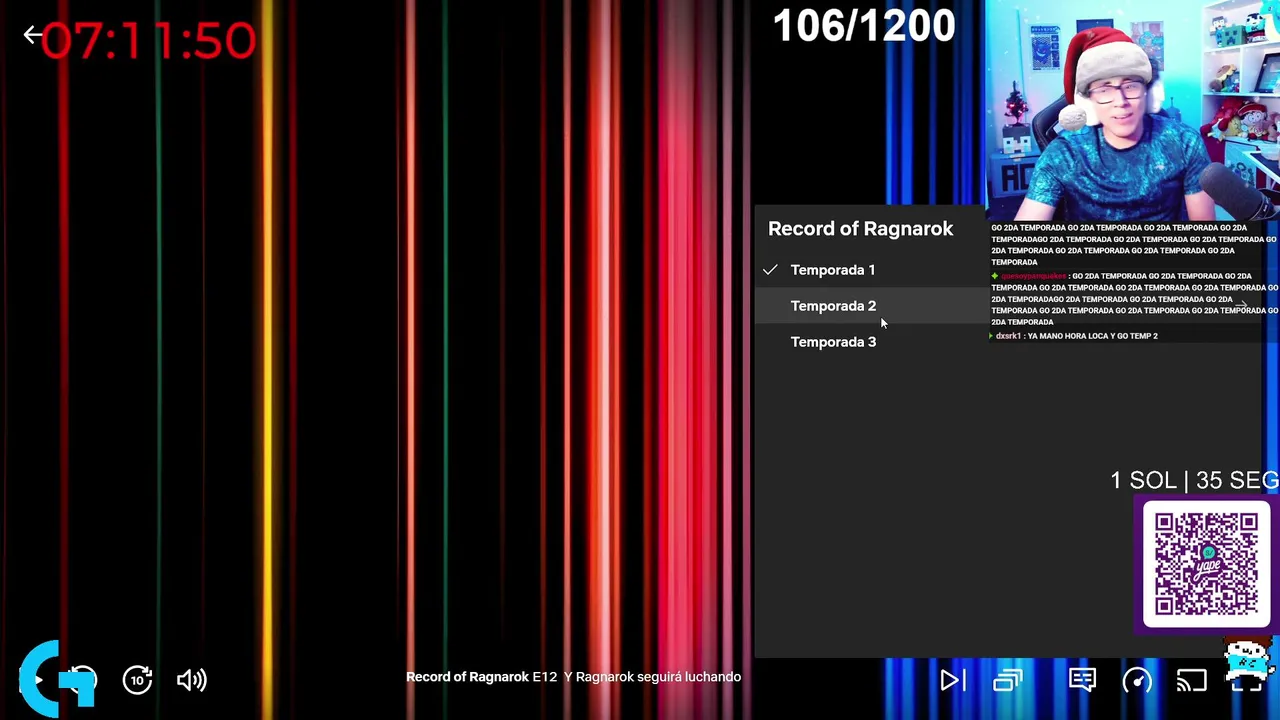Cast video to another device

tap(1191, 681)
